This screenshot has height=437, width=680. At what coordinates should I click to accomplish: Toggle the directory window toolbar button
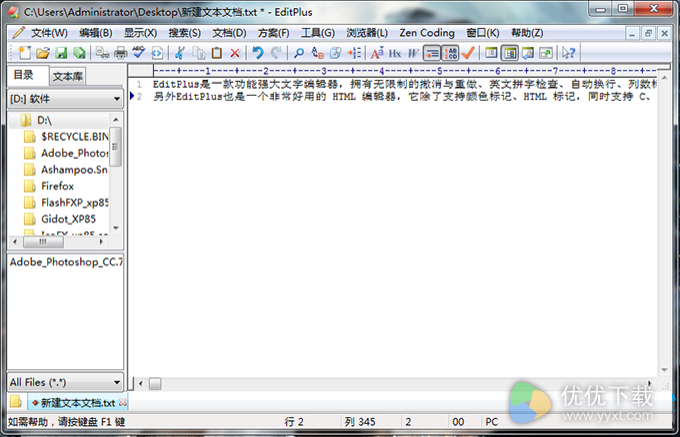510,53
